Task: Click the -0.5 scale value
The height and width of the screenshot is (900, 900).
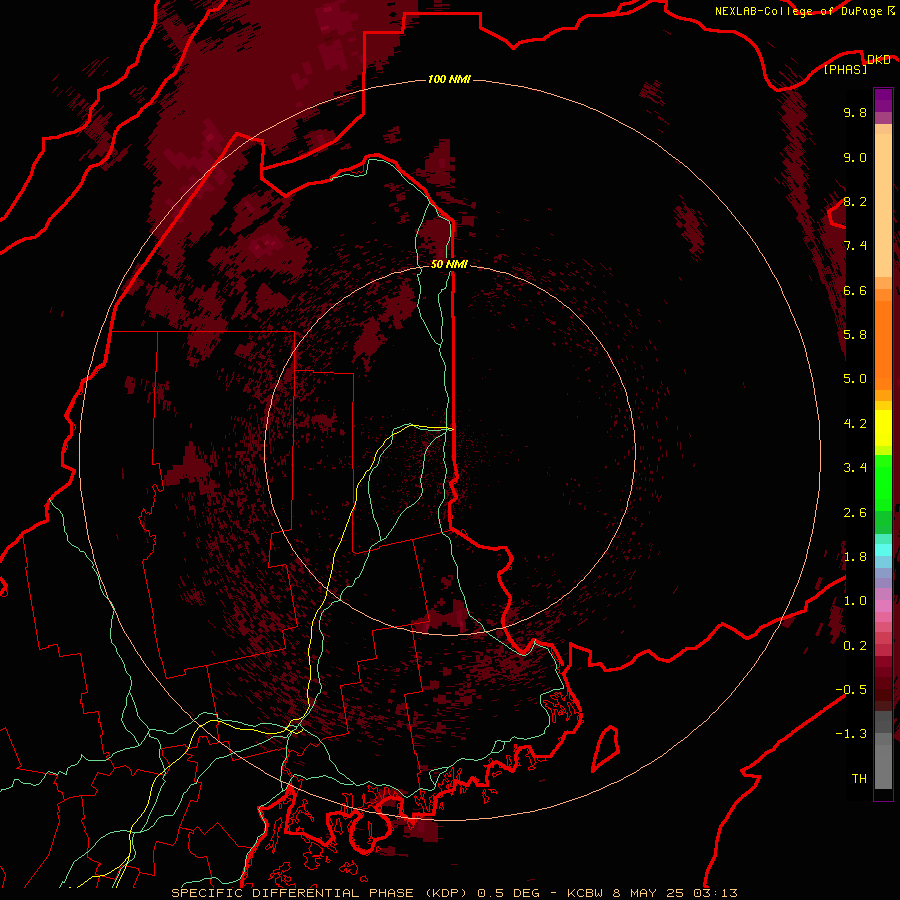Action: (851, 690)
